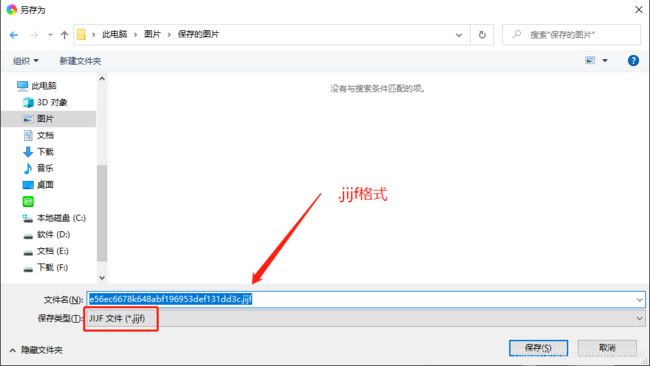Select 图片 in the address path

coord(152,34)
